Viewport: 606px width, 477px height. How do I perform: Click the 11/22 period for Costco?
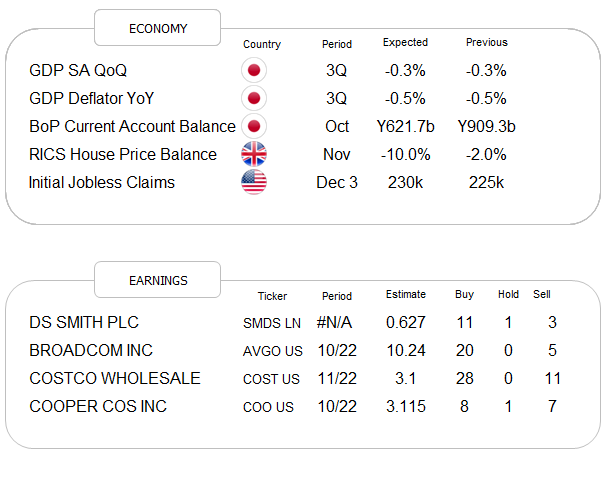tap(337, 378)
